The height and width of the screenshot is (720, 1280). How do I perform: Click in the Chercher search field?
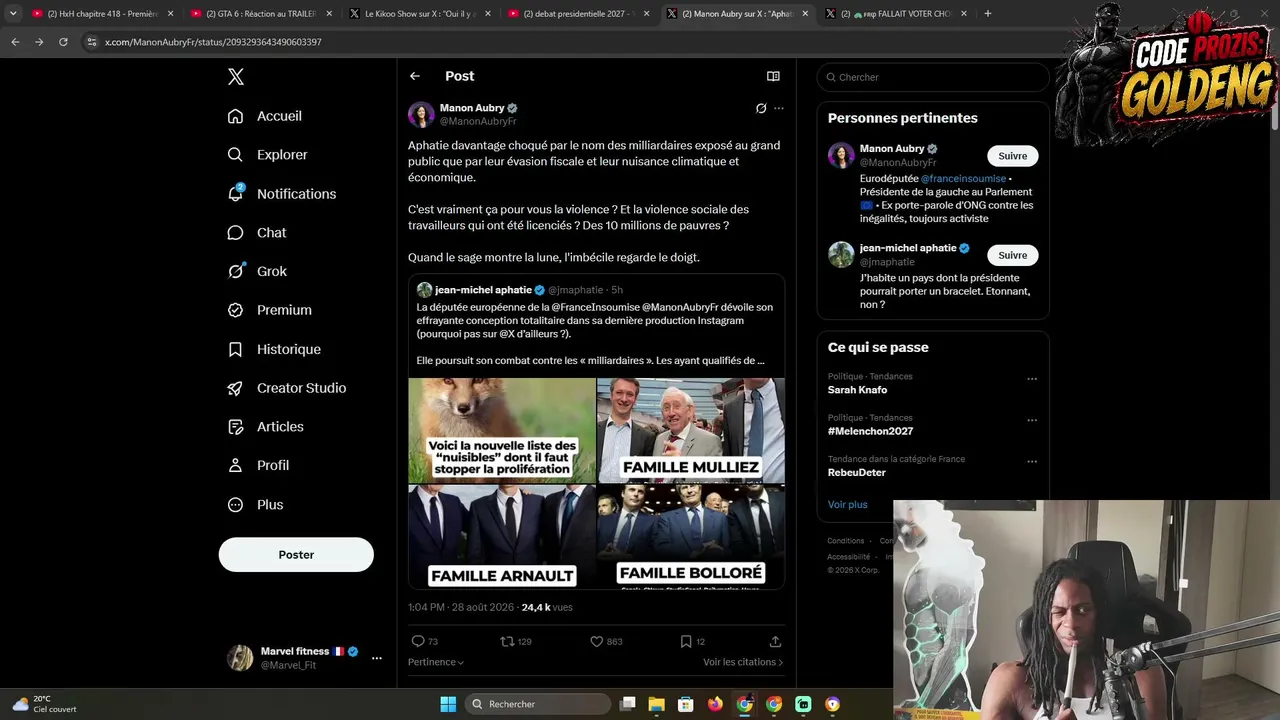(933, 77)
